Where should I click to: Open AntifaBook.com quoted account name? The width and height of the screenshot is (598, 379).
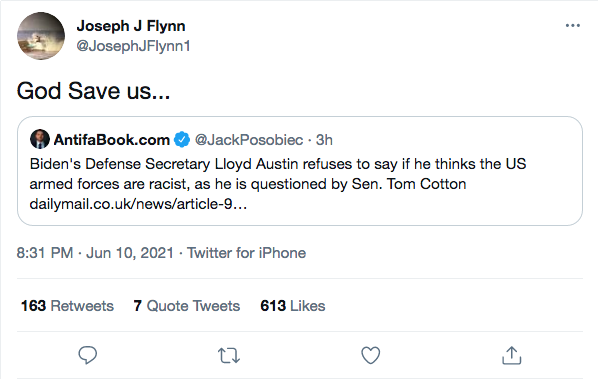[x=111, y=140]
